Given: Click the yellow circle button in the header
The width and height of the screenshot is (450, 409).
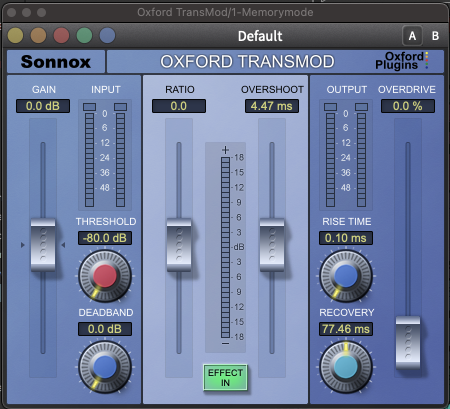Looking at the screenshot, I should (15, 35).
